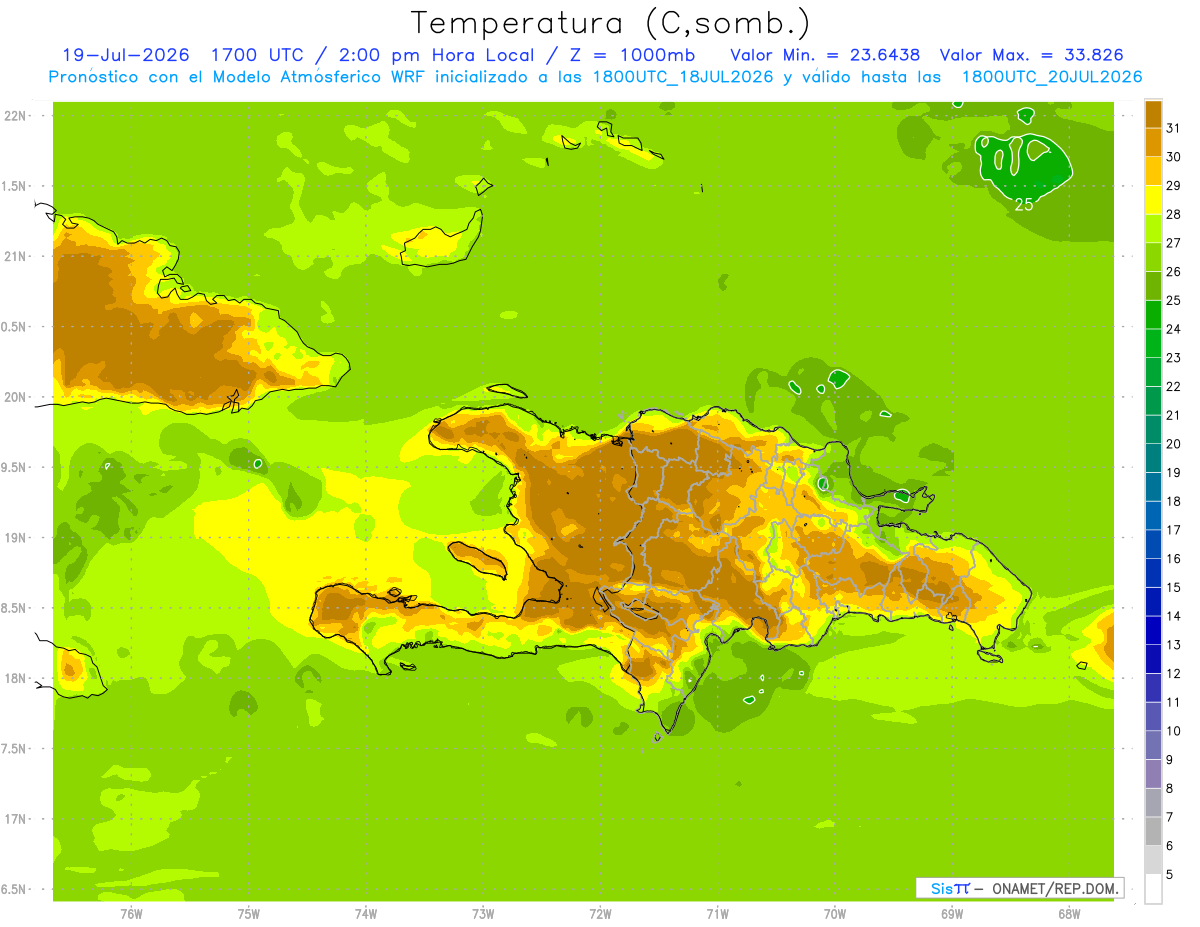Click the legend value "28"

coord(1173,214)
